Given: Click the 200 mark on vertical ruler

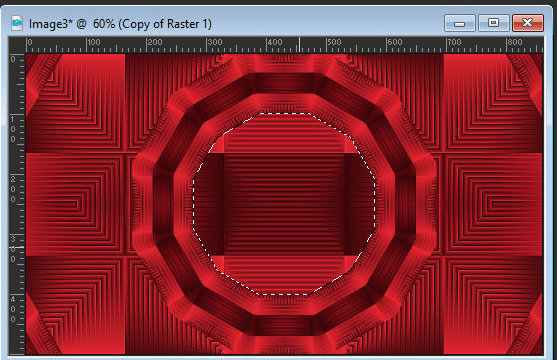Looking at the screenshot, I should pos(13,189).
